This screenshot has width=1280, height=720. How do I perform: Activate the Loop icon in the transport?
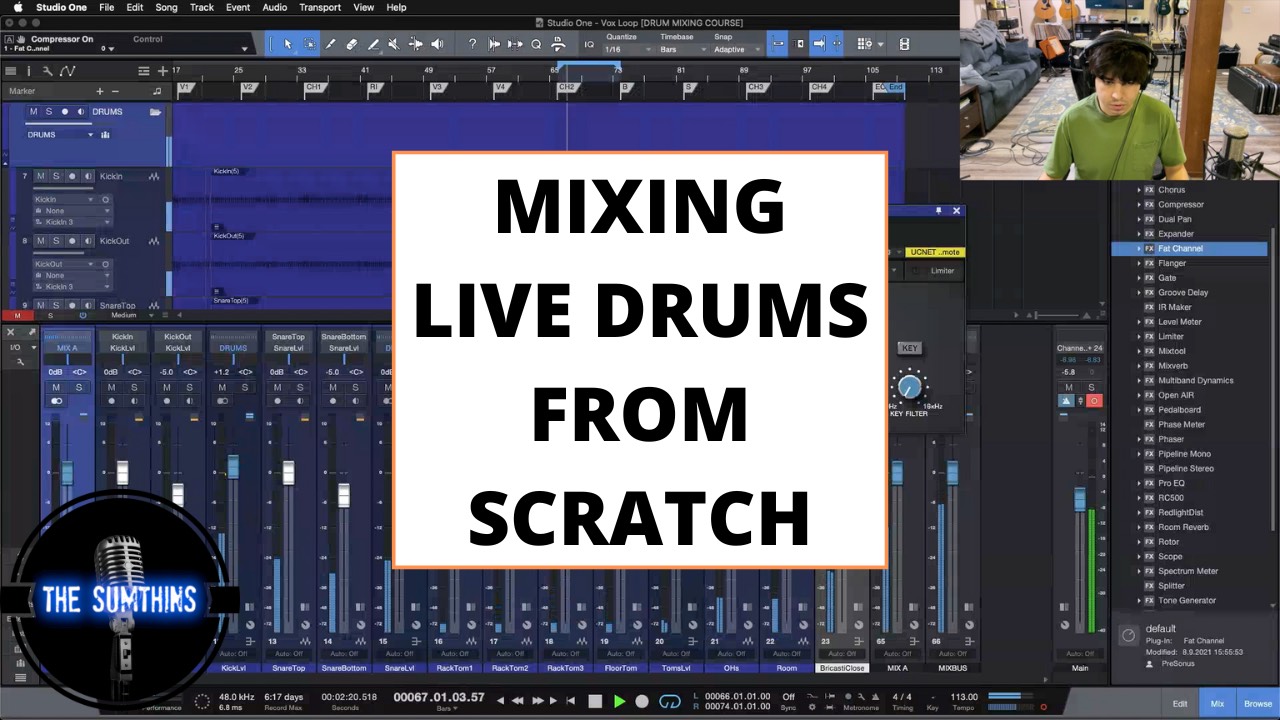click(x=669, y=700)
